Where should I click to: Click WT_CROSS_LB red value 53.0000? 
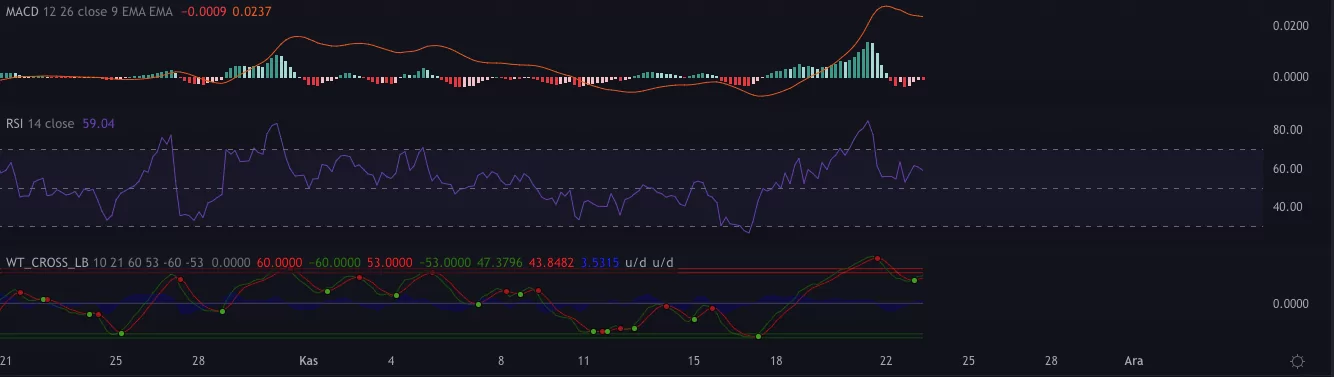tap(389, 263)
